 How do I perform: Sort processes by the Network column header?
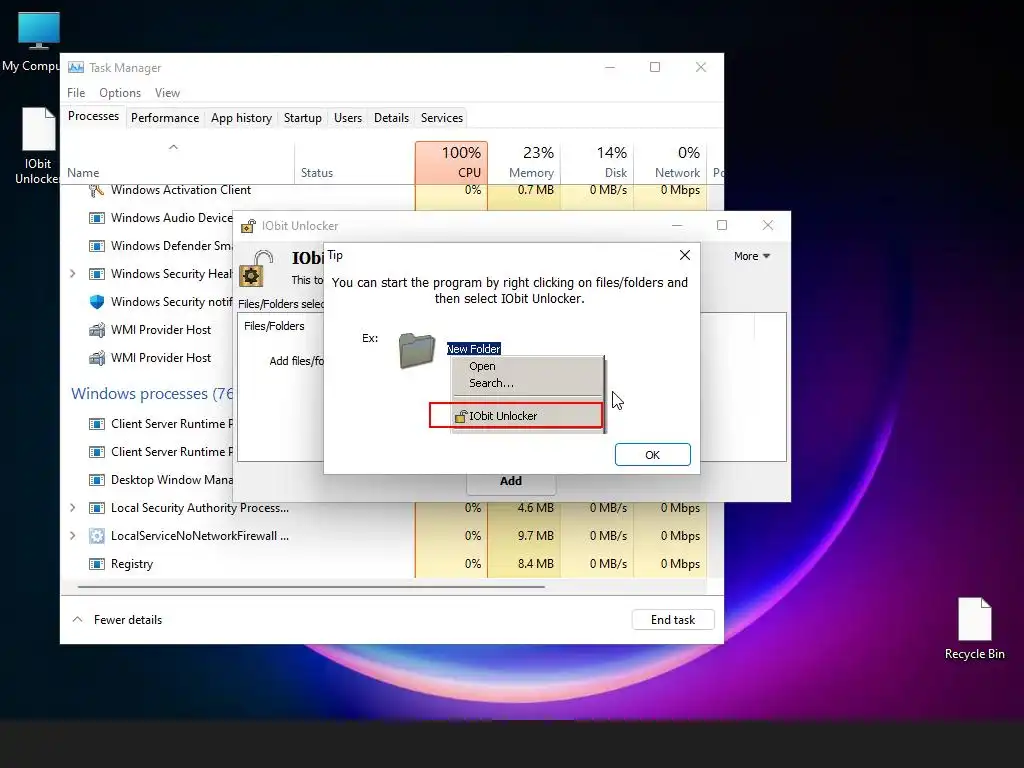pyautogui.click(x=671, y=163)
